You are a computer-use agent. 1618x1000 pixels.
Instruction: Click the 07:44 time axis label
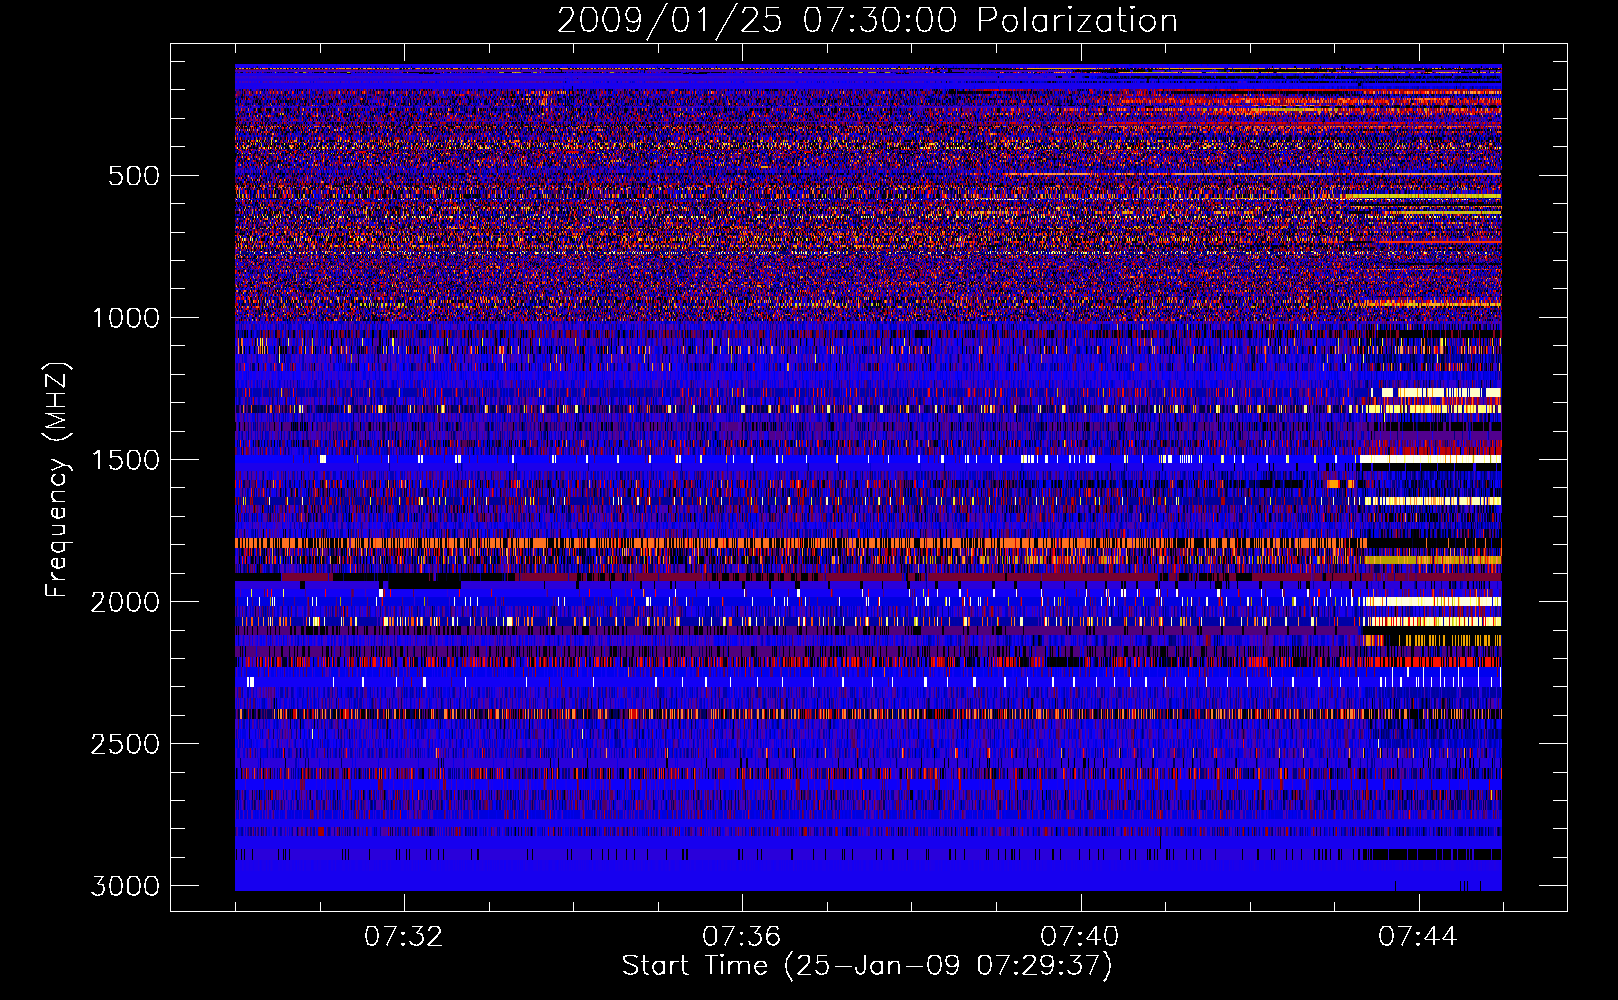click(1417, 937)
